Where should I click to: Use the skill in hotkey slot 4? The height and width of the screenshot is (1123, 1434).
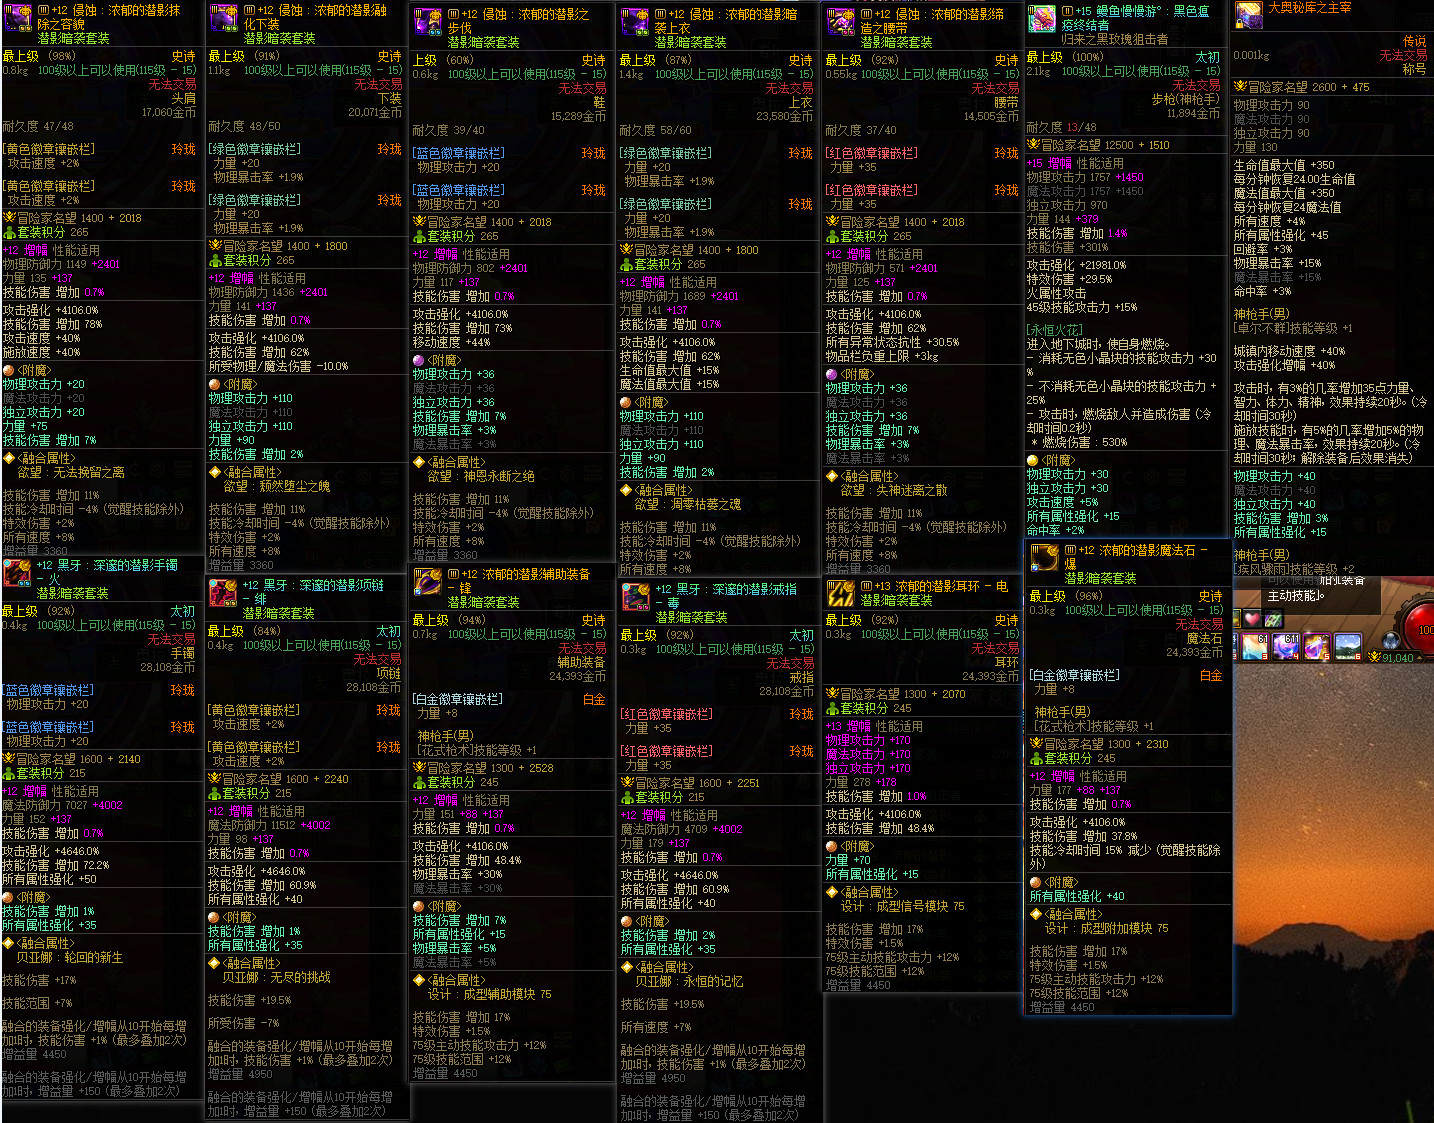[x=1285, y=647]
